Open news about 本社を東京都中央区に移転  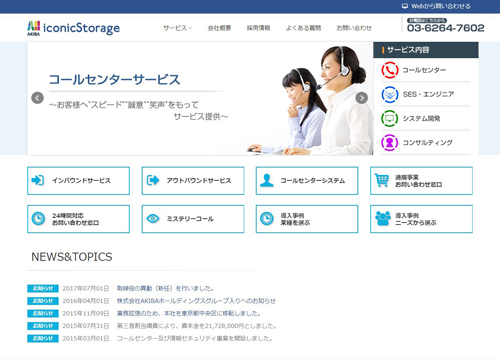[189, 313]
